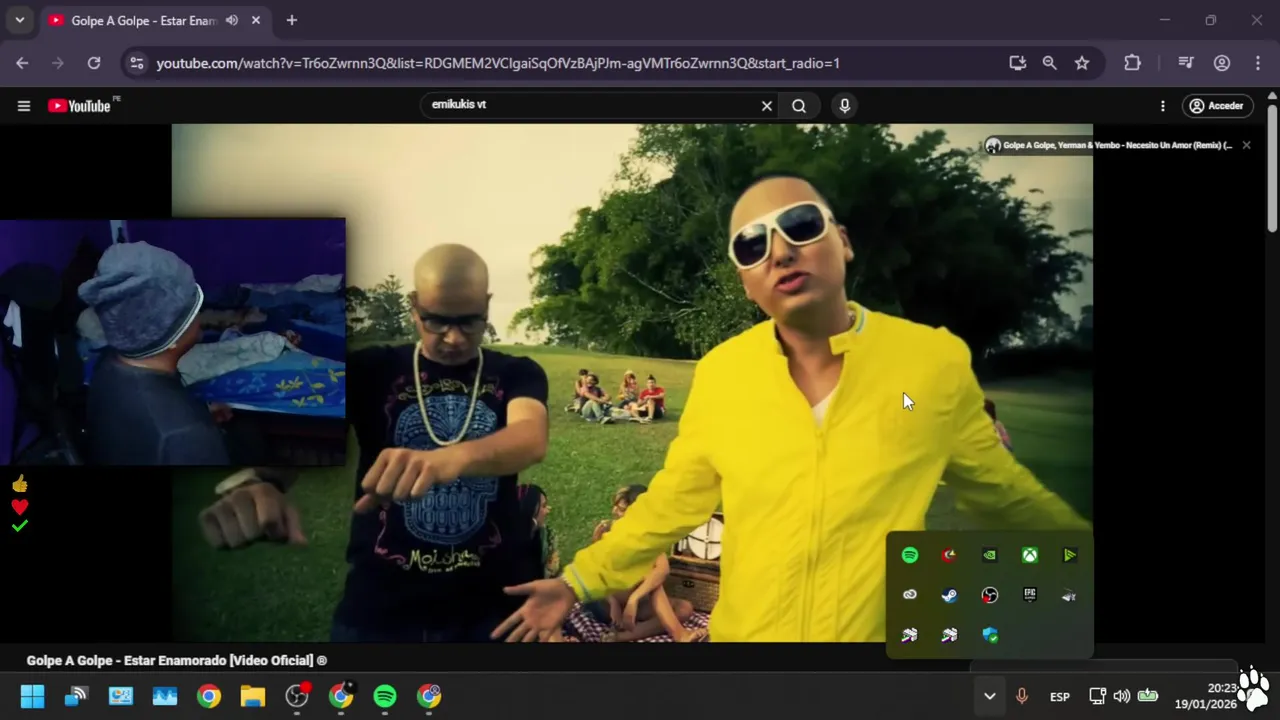Open Spotify from the taskbar
Image resolution: width=1280 pixels, height=720 pixels.
385,696
